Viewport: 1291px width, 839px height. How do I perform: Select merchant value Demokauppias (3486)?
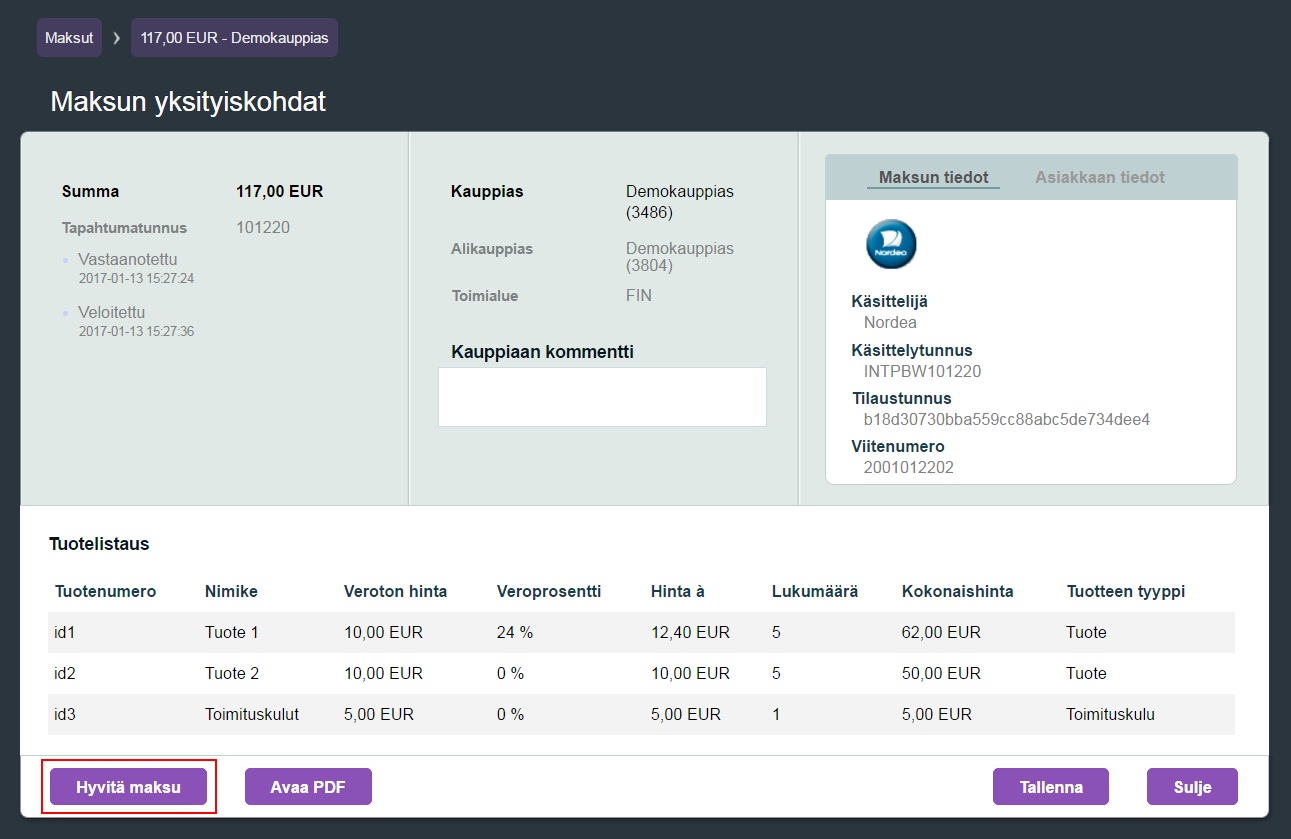680,202
